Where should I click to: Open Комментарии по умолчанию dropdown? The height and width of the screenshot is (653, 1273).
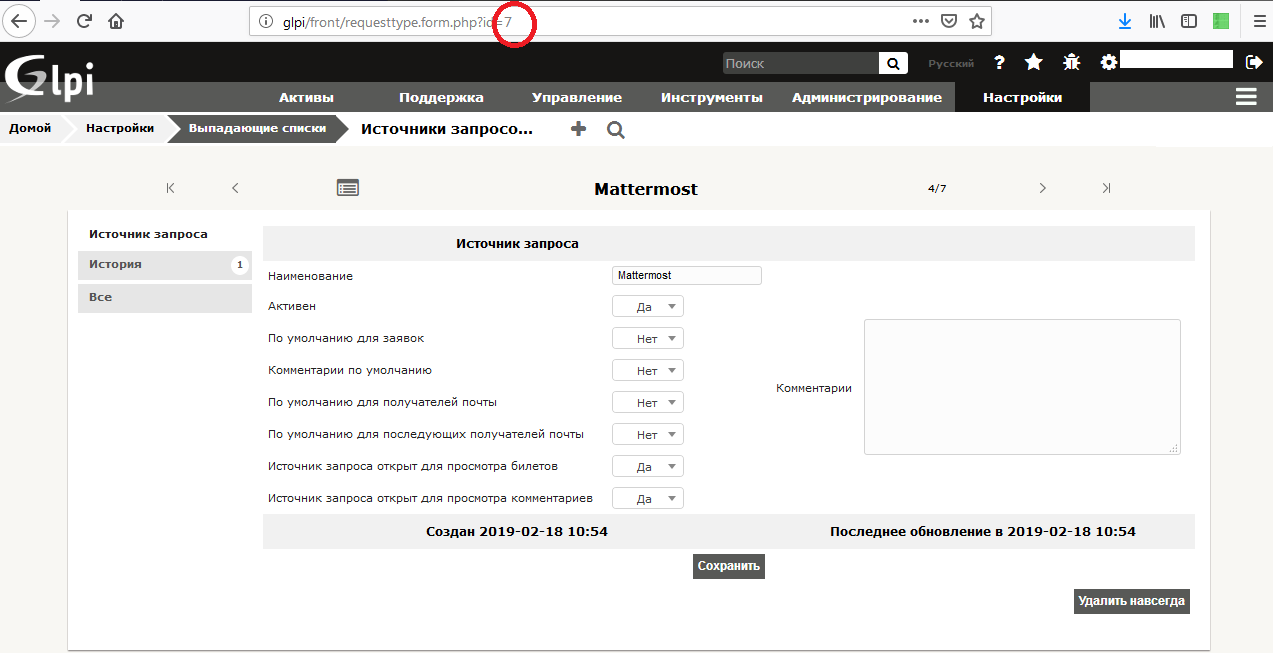coord(648,371)
